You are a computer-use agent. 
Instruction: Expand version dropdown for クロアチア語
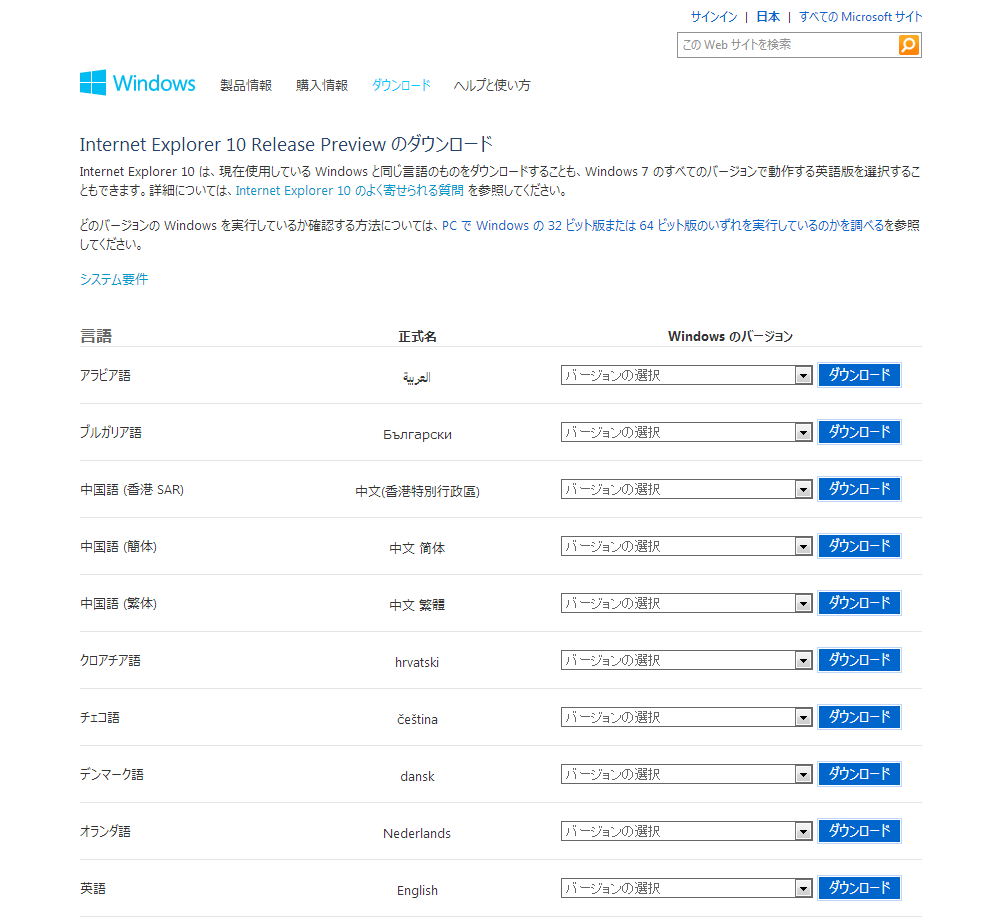tap(686, 660)
